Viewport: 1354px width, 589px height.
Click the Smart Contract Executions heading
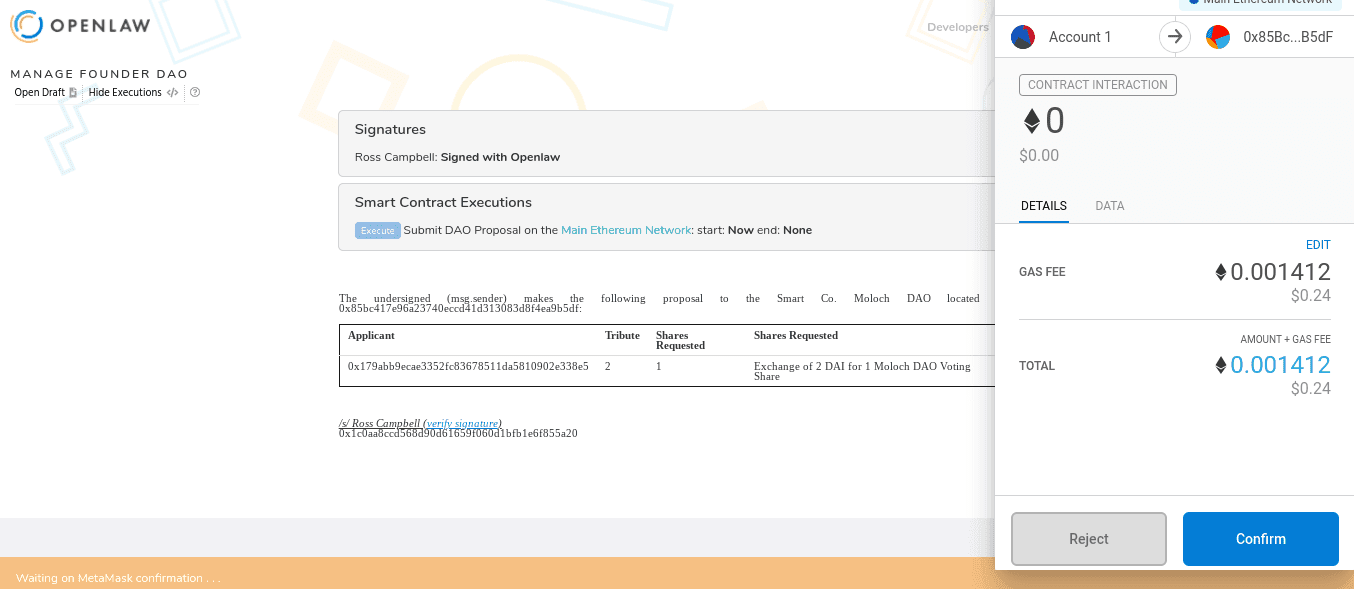pyautogui.click(x=443, y=202)
